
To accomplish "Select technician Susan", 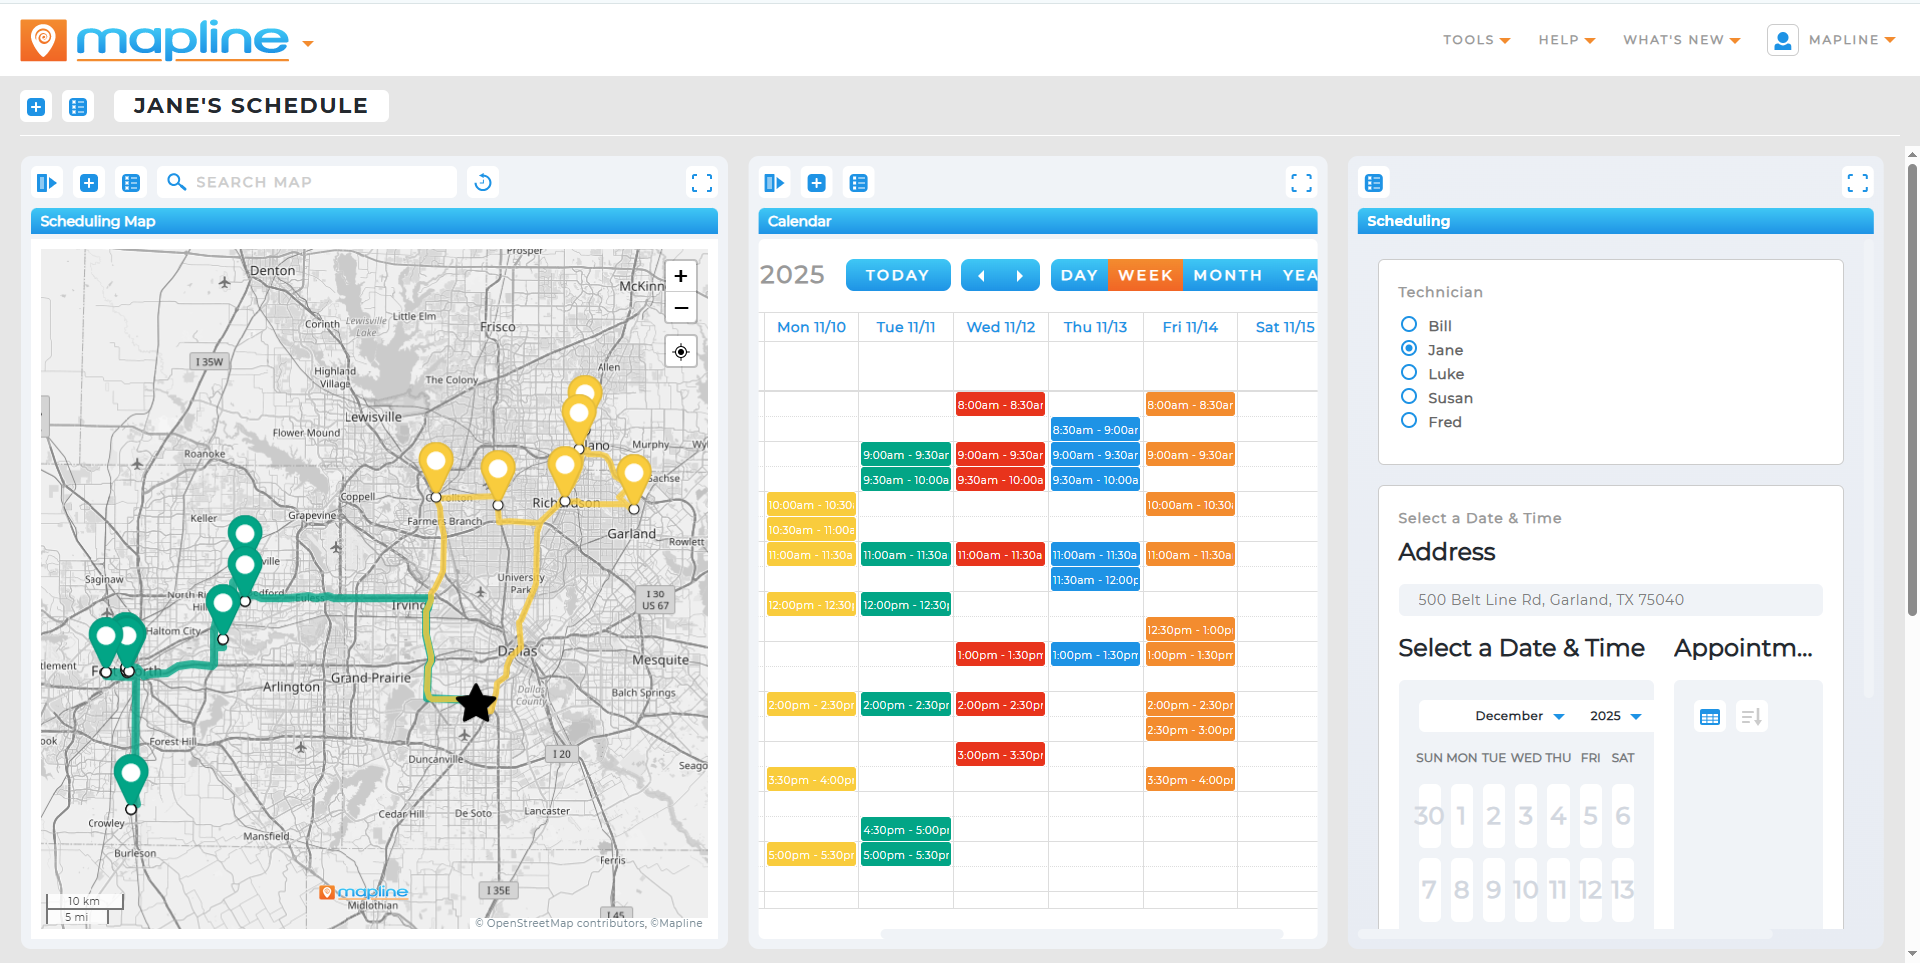I will pos(1408,396).
